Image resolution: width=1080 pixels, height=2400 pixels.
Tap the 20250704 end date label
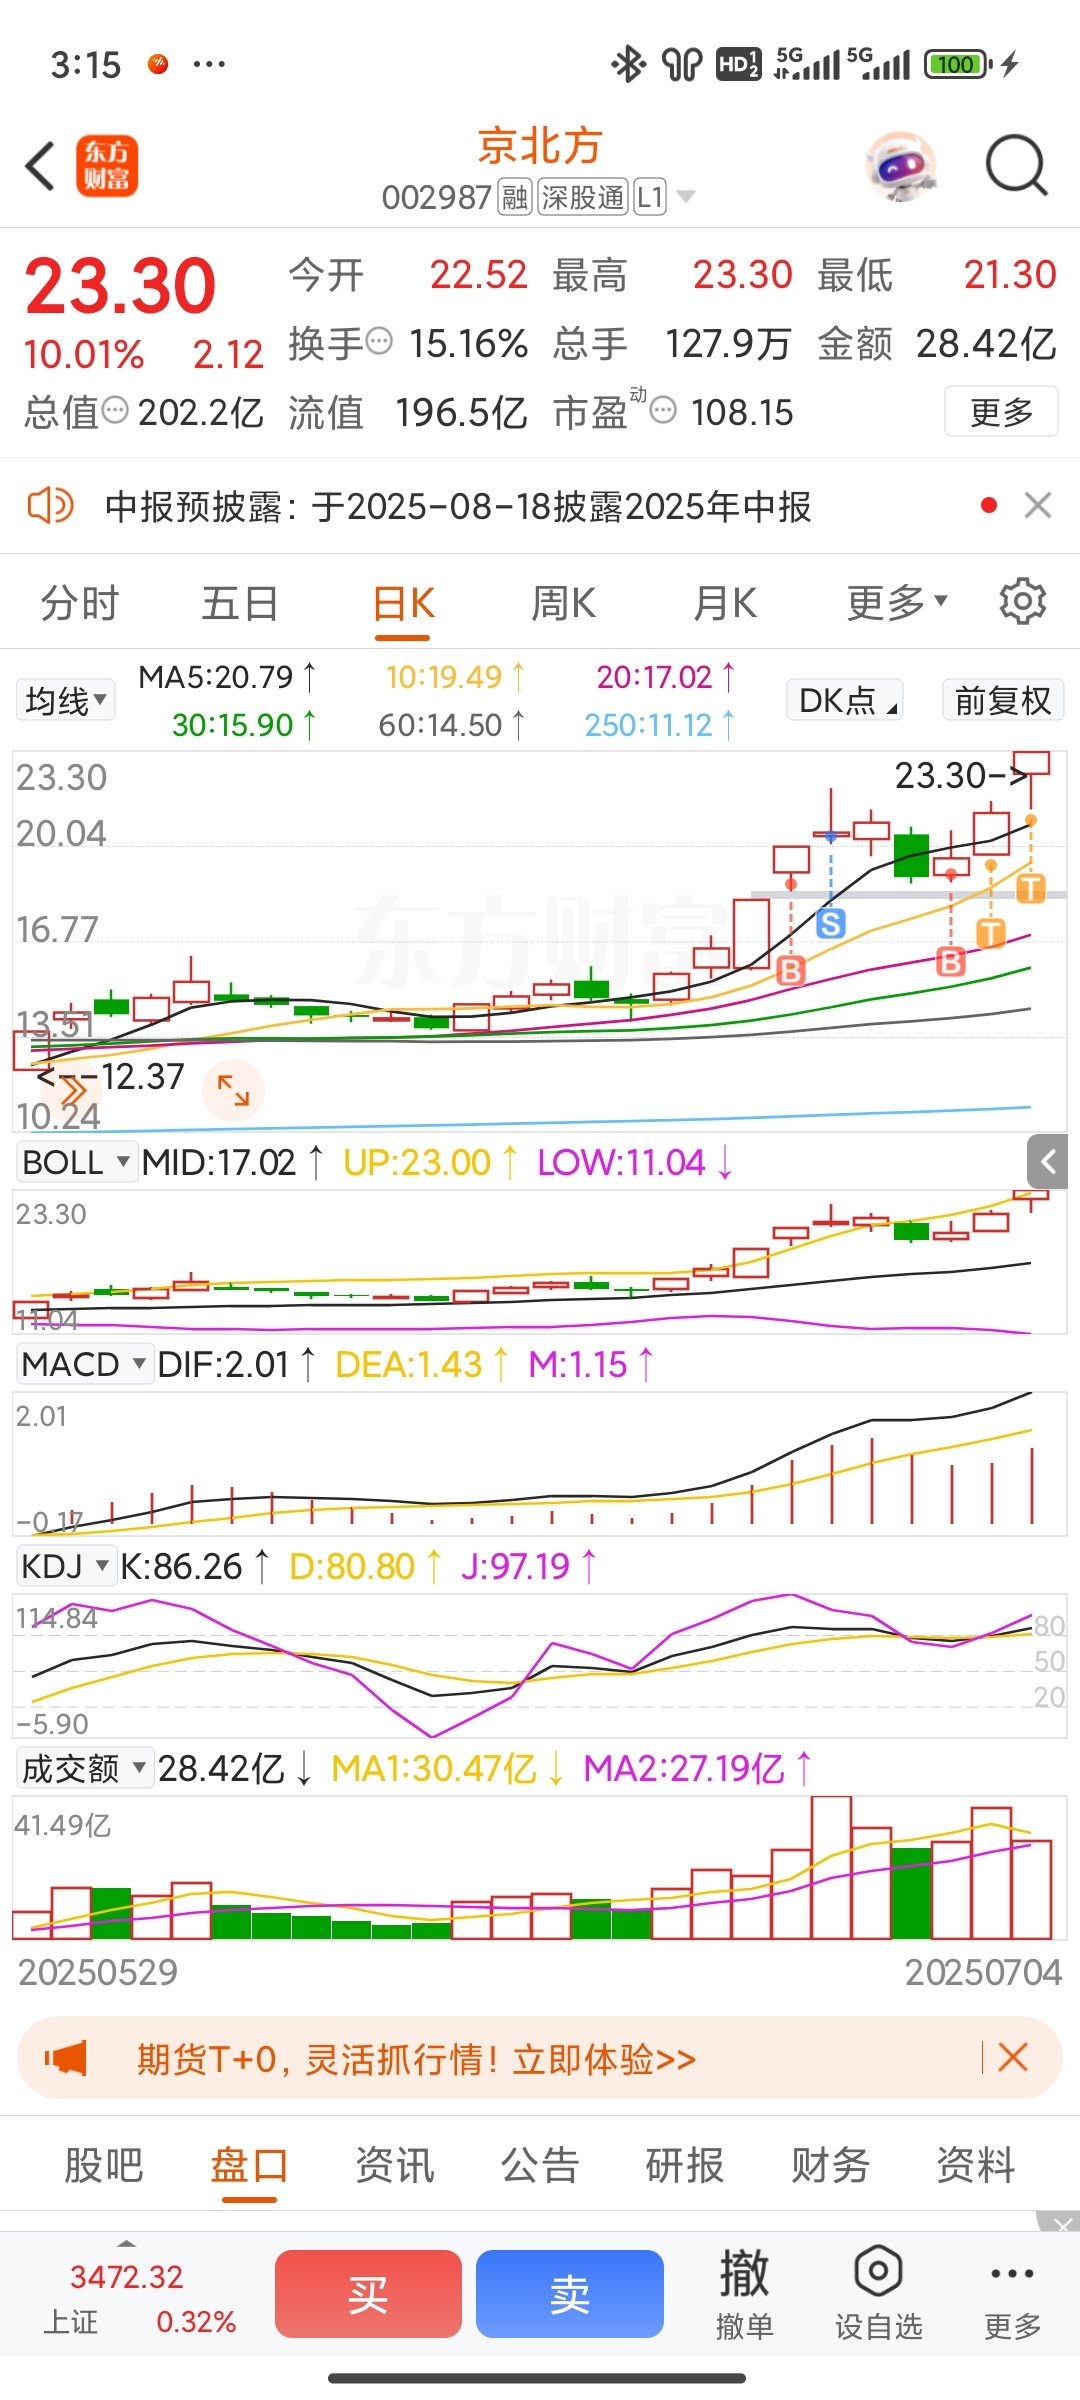point(983,1972)
